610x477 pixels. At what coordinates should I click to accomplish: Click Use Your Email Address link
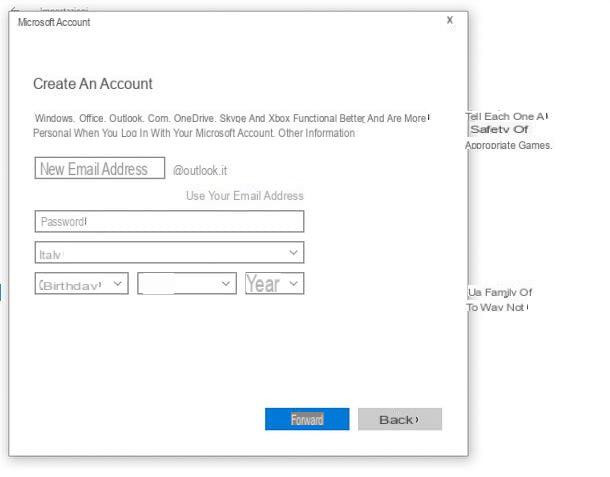tap(245, 196)
